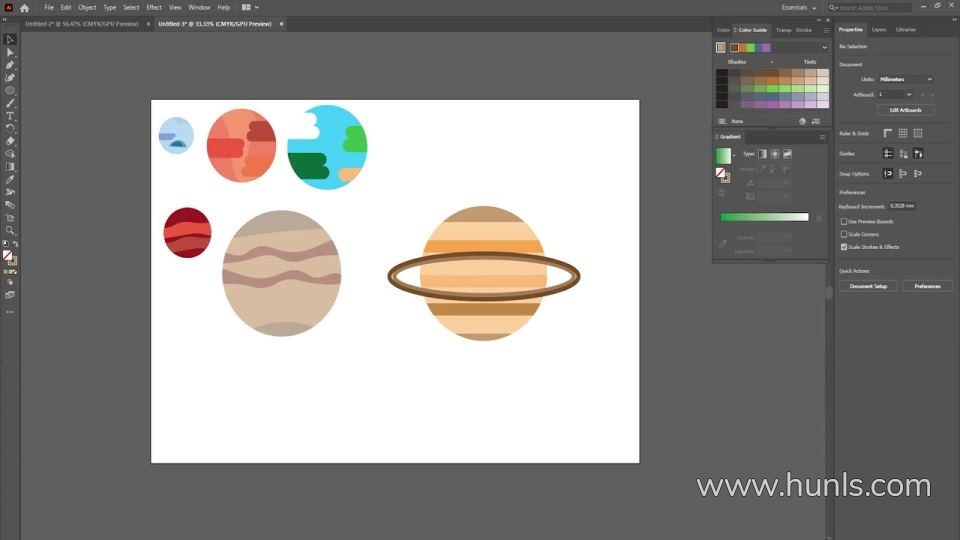Open Color Guide panel options menu
This screenshot has width=960, height=540.
tap(826, 30)
